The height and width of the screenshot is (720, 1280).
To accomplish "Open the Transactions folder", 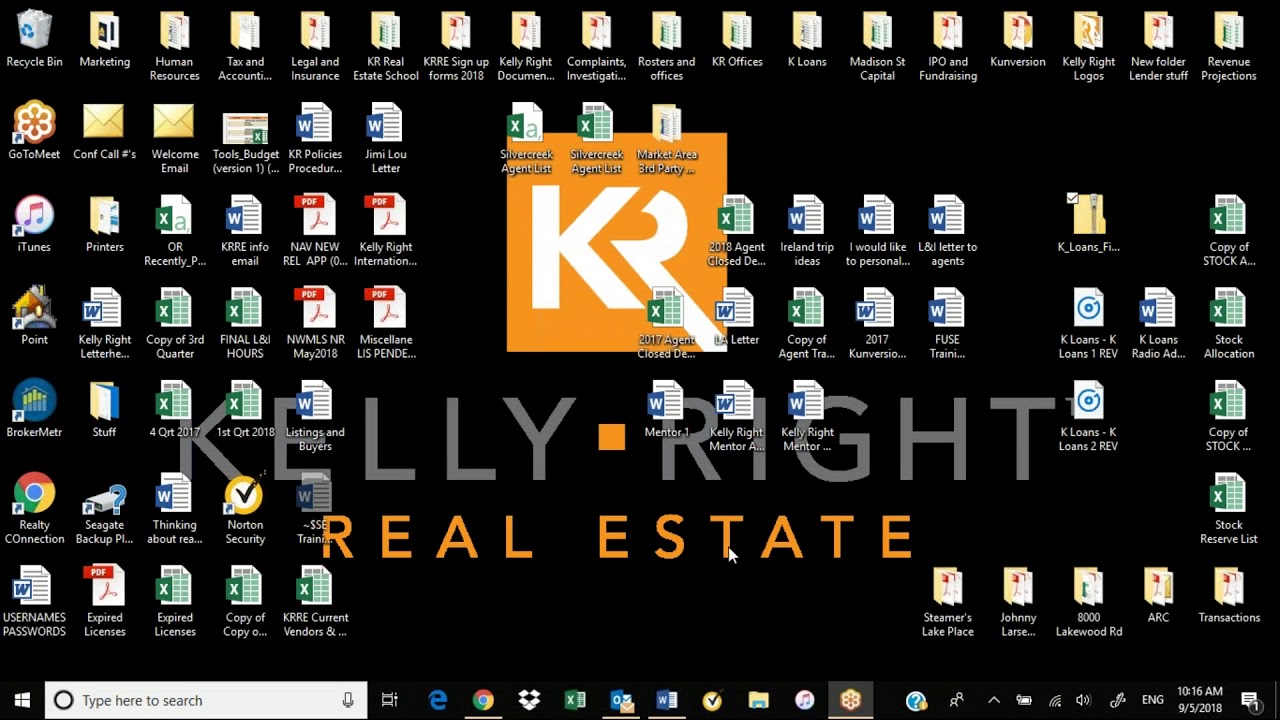I will [1229, 596].
